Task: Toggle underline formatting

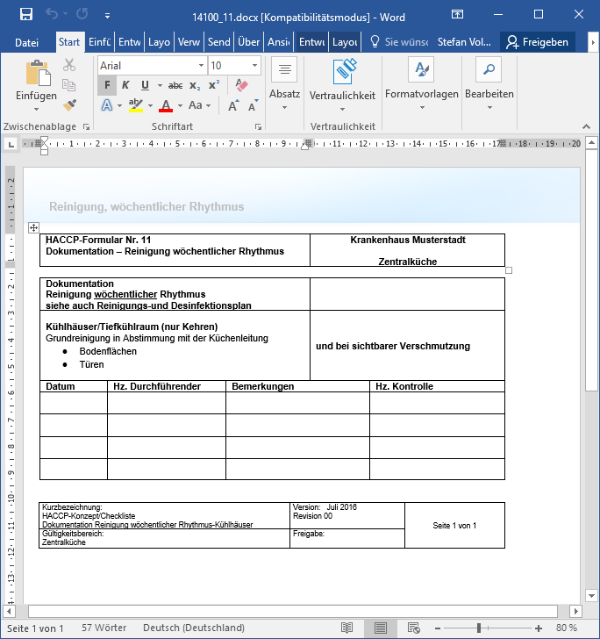Action: [x=145, y=85]
